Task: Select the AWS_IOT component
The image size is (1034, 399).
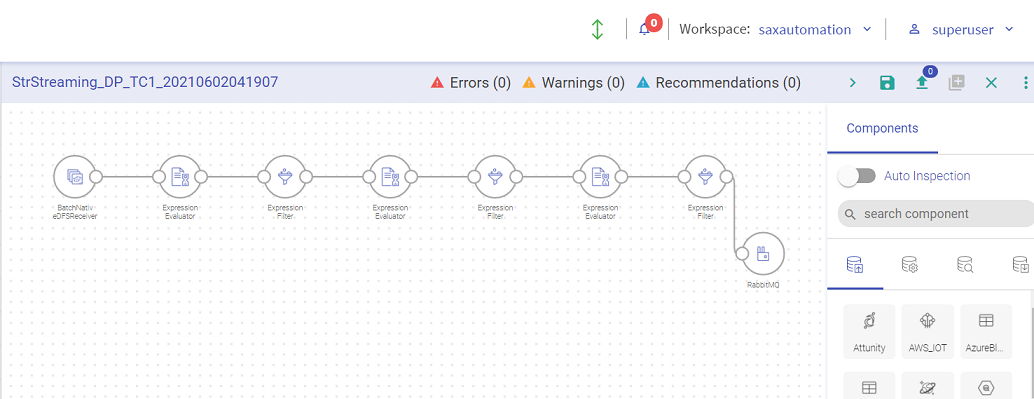Action: (927, 331)
